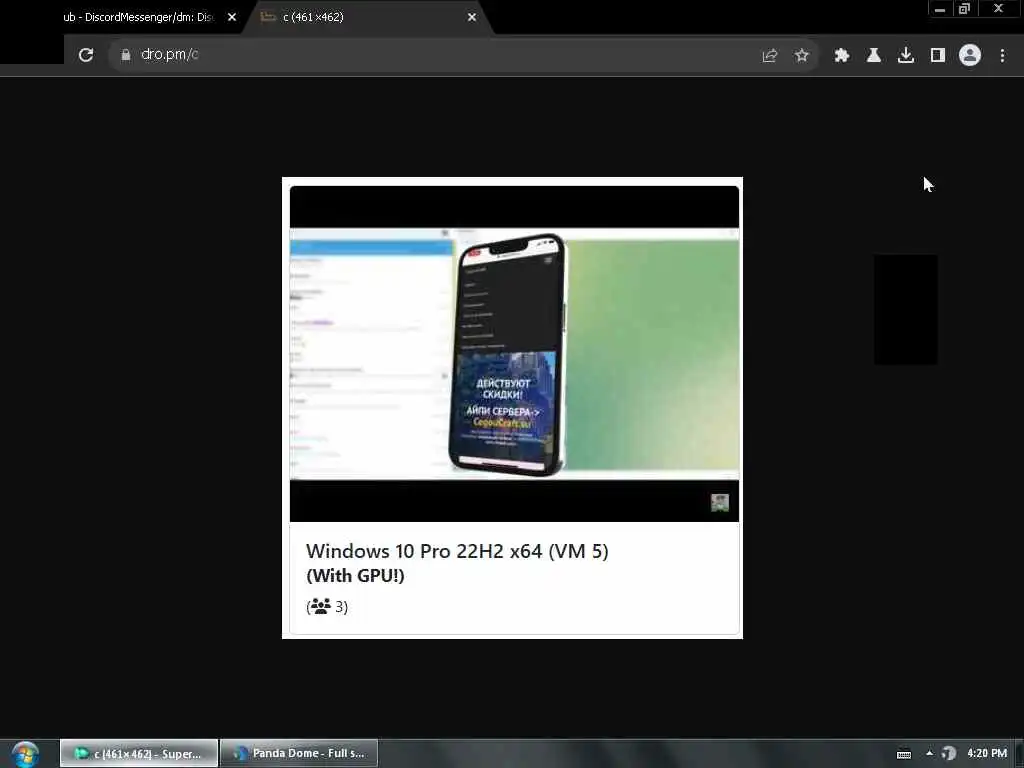Reload the page with the refresh icon
This screenshot has width=1024, height=768.
pos(86,55)
